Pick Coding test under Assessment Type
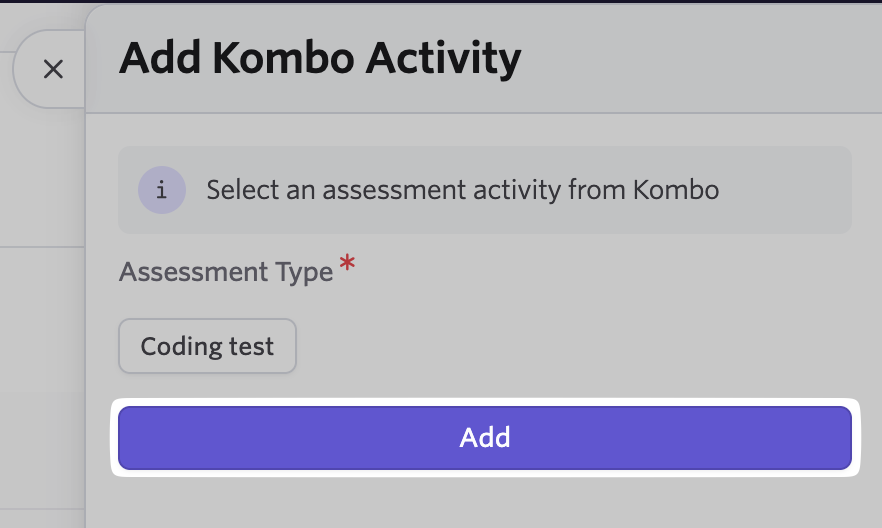 (x=208, y=346)
